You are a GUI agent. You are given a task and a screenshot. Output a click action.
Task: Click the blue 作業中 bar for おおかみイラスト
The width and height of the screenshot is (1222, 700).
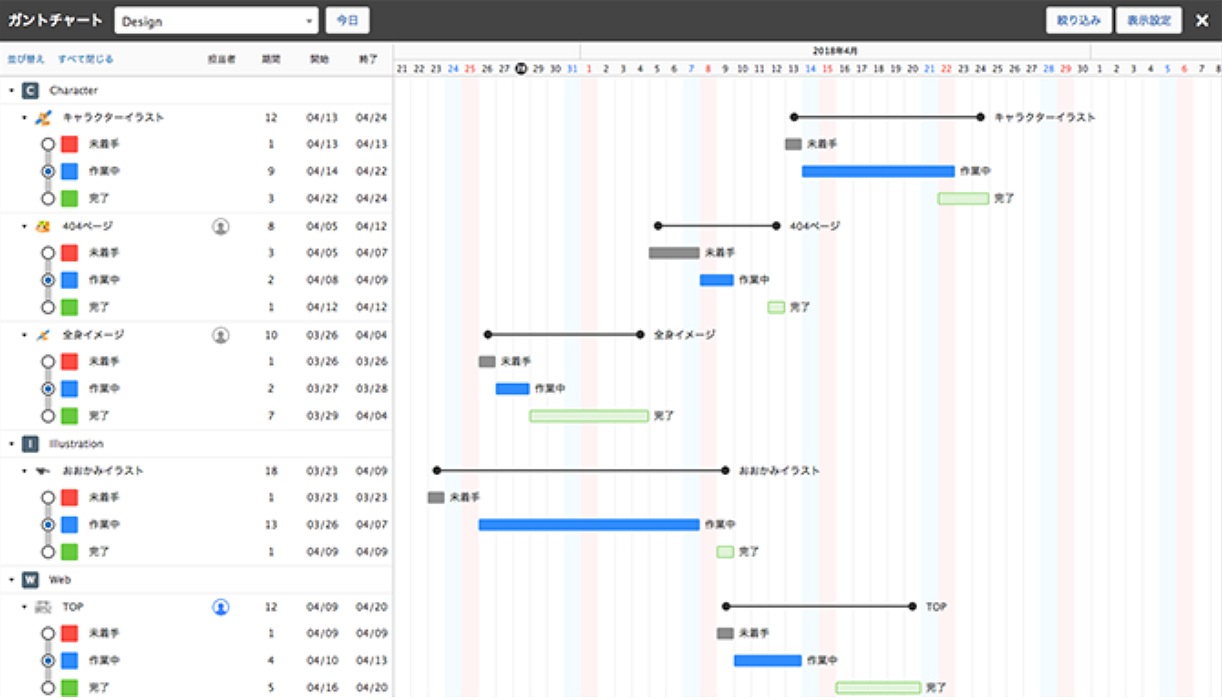click(x=588, y=525)
